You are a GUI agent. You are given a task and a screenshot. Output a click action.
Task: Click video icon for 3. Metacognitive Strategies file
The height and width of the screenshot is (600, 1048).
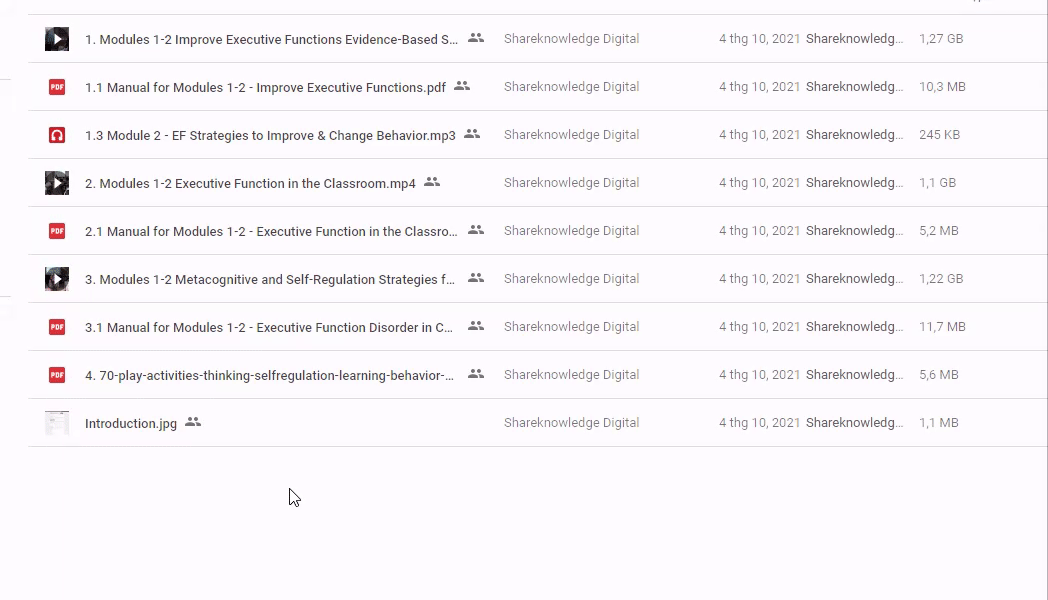57,279
